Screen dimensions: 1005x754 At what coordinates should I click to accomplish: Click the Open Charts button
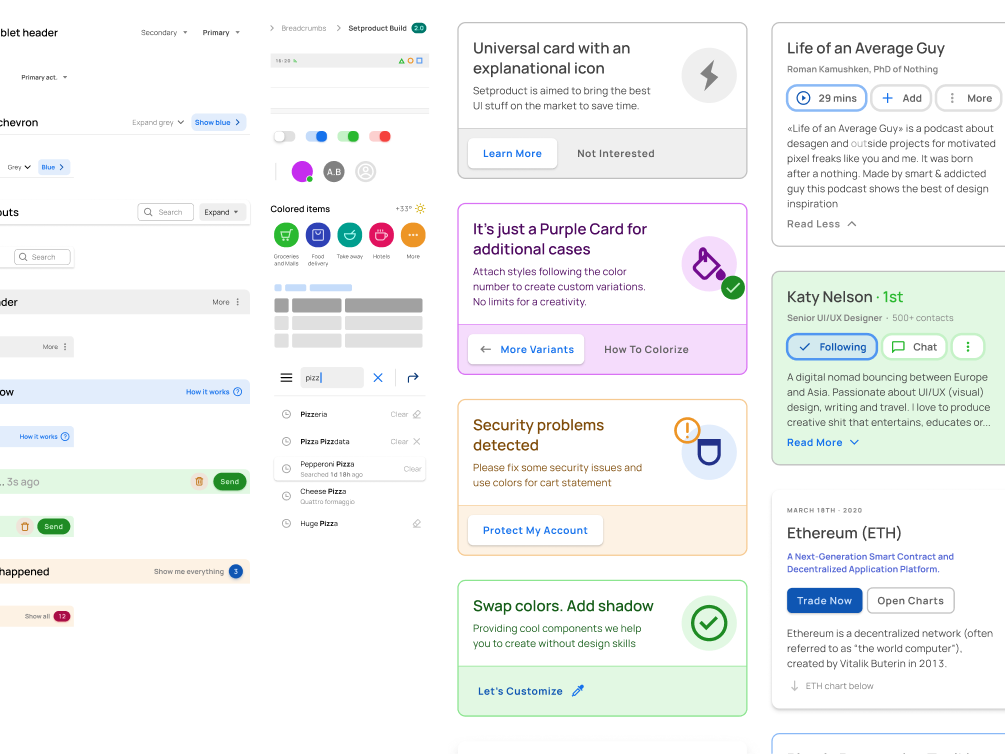910,601
